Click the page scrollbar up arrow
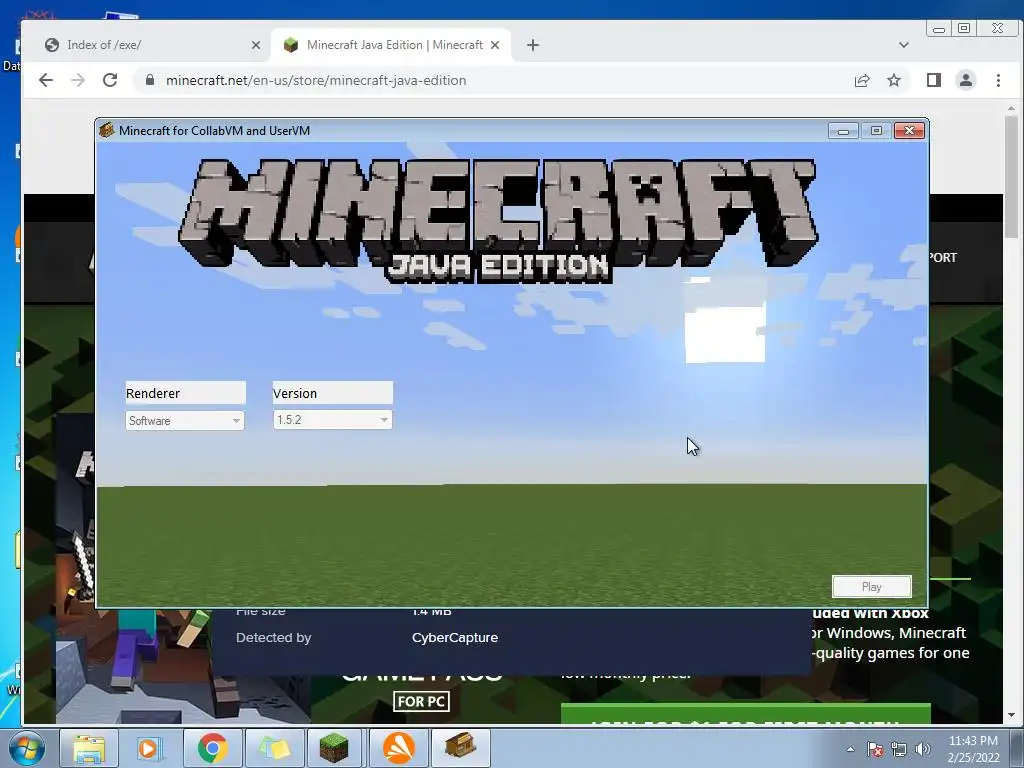Screen dimensions: 1024x768 (x=1011, y=108)
